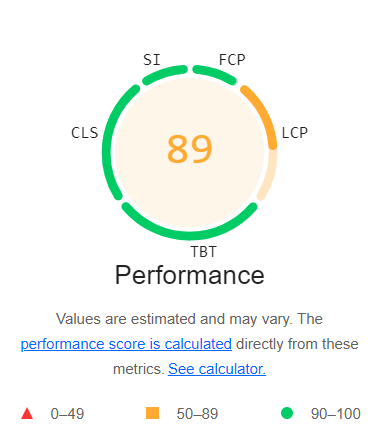Screen dimensions: 380x438
Task: Click the LCP metric label
Action: [x=295, y=133]
